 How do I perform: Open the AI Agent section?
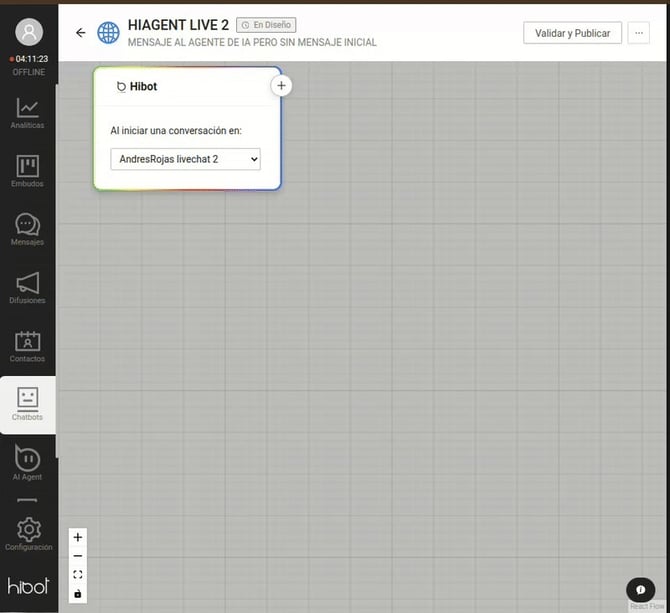(x=27, y=463)
